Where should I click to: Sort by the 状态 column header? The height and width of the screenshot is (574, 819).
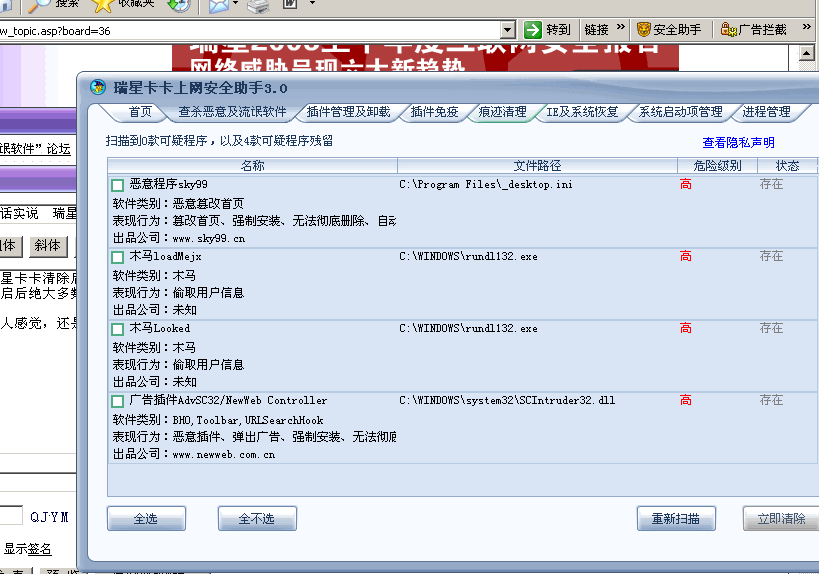click(787, 166)
